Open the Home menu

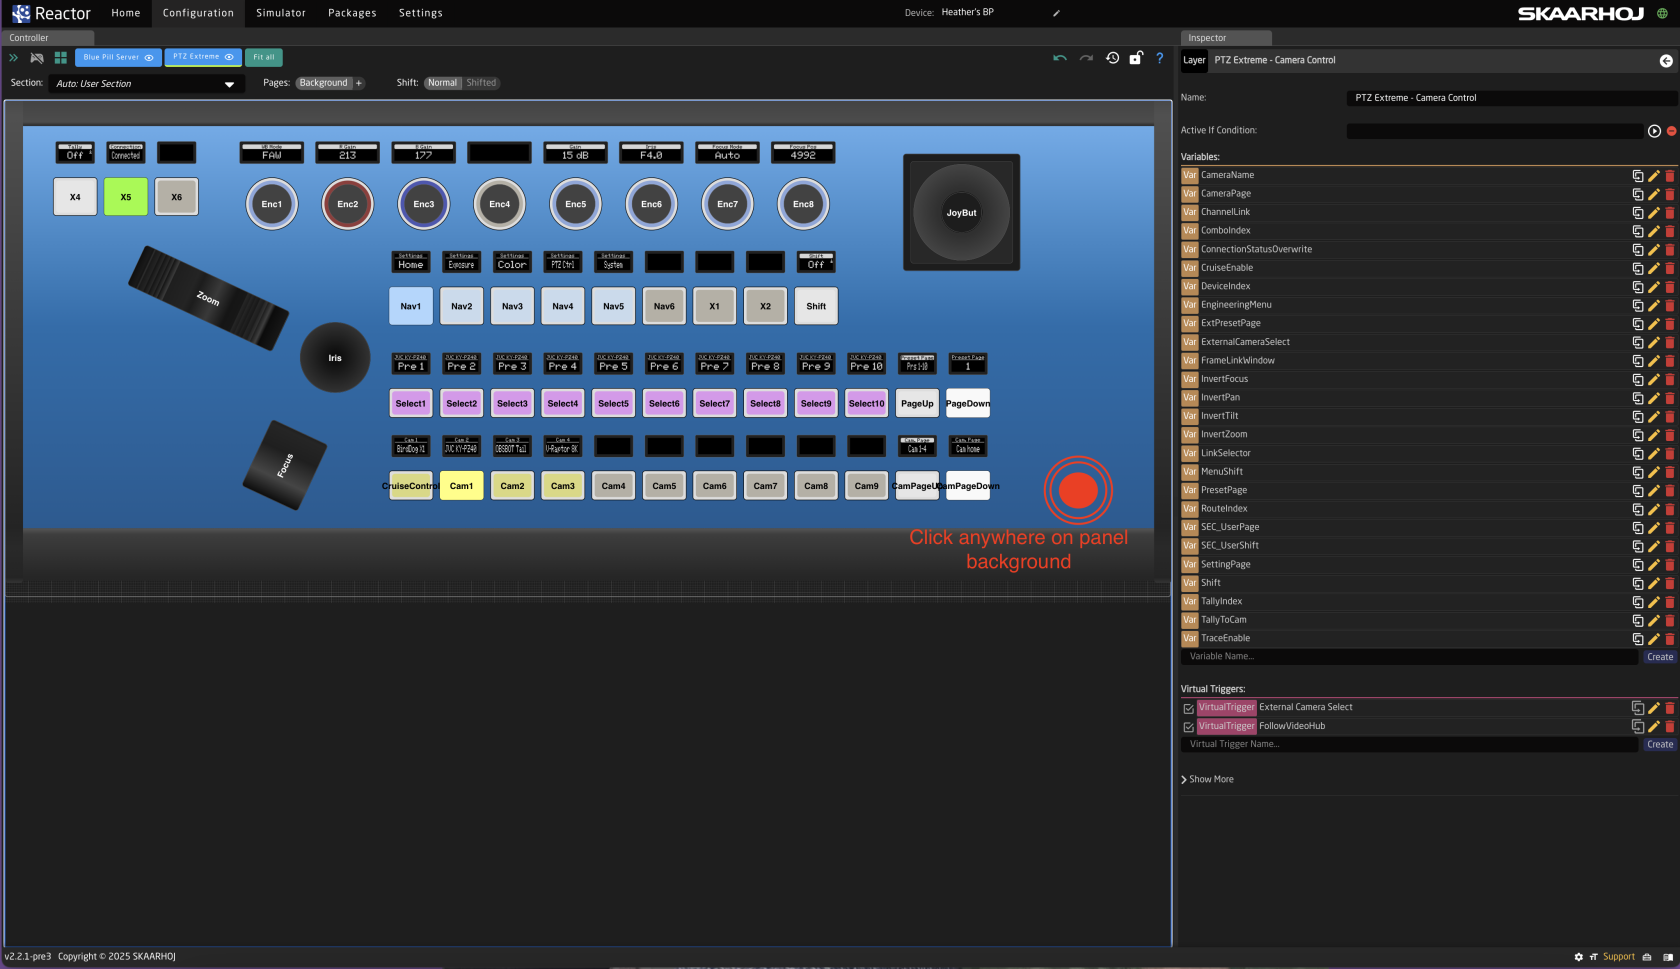click(126, 13)
